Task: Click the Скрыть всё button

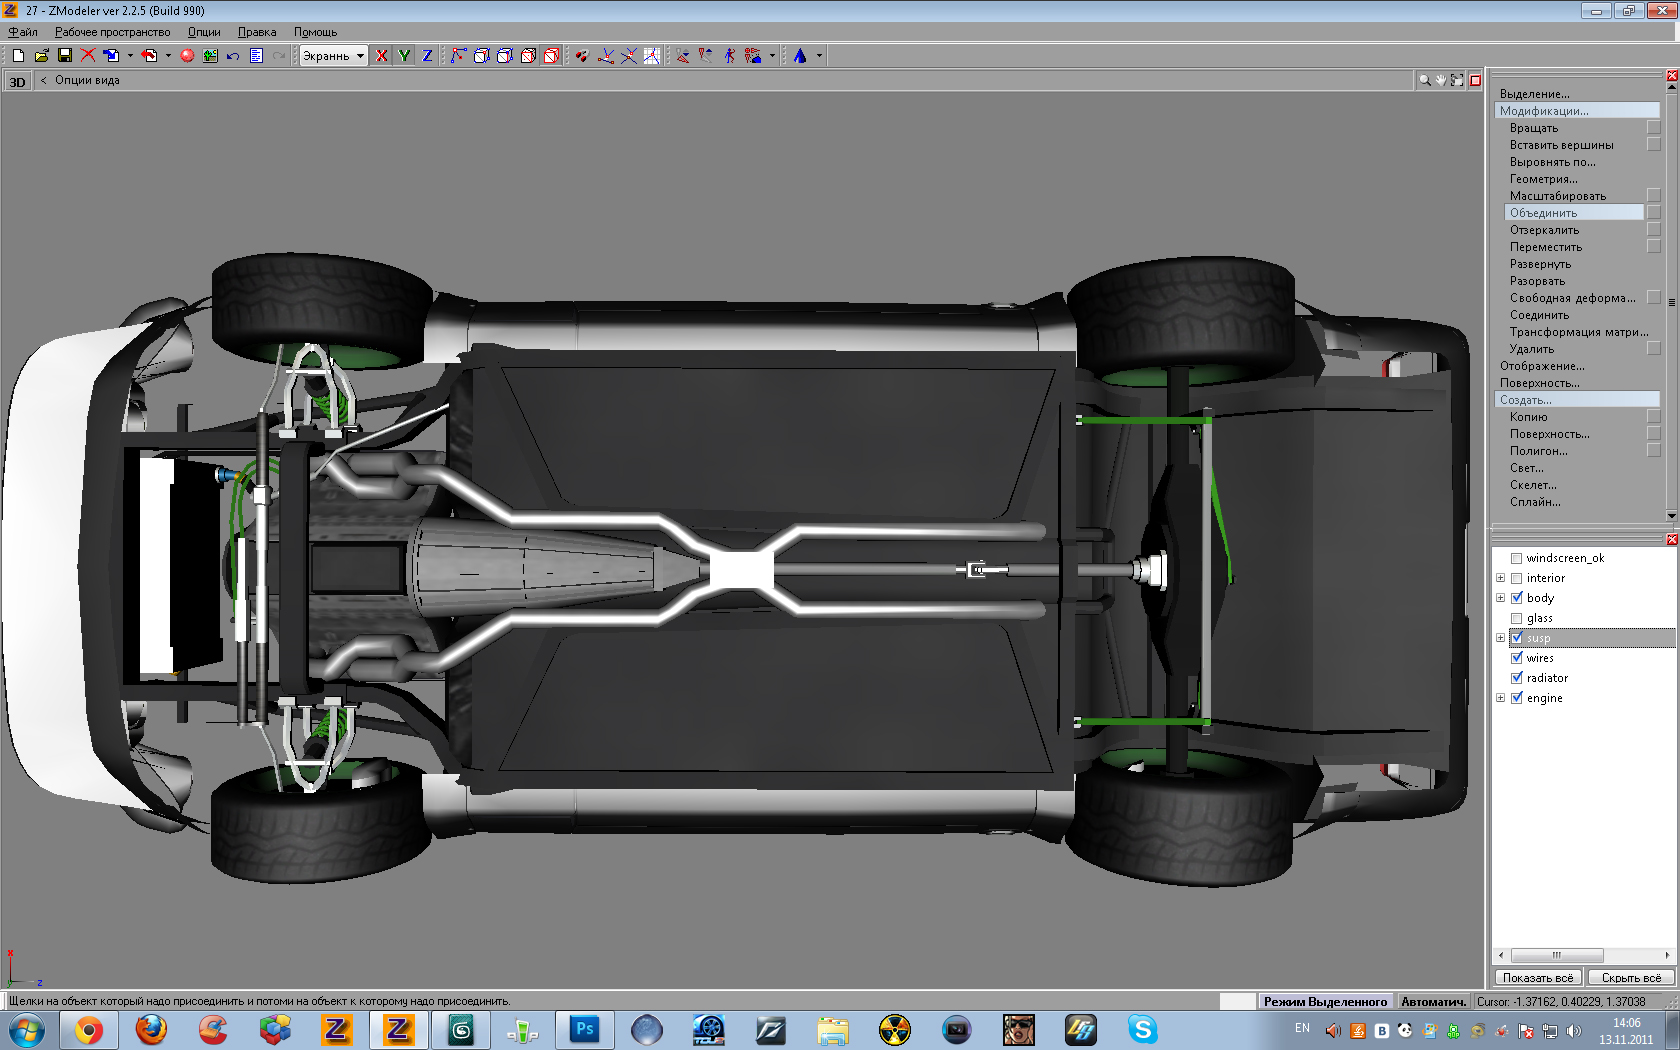Action: [1631, 978]
